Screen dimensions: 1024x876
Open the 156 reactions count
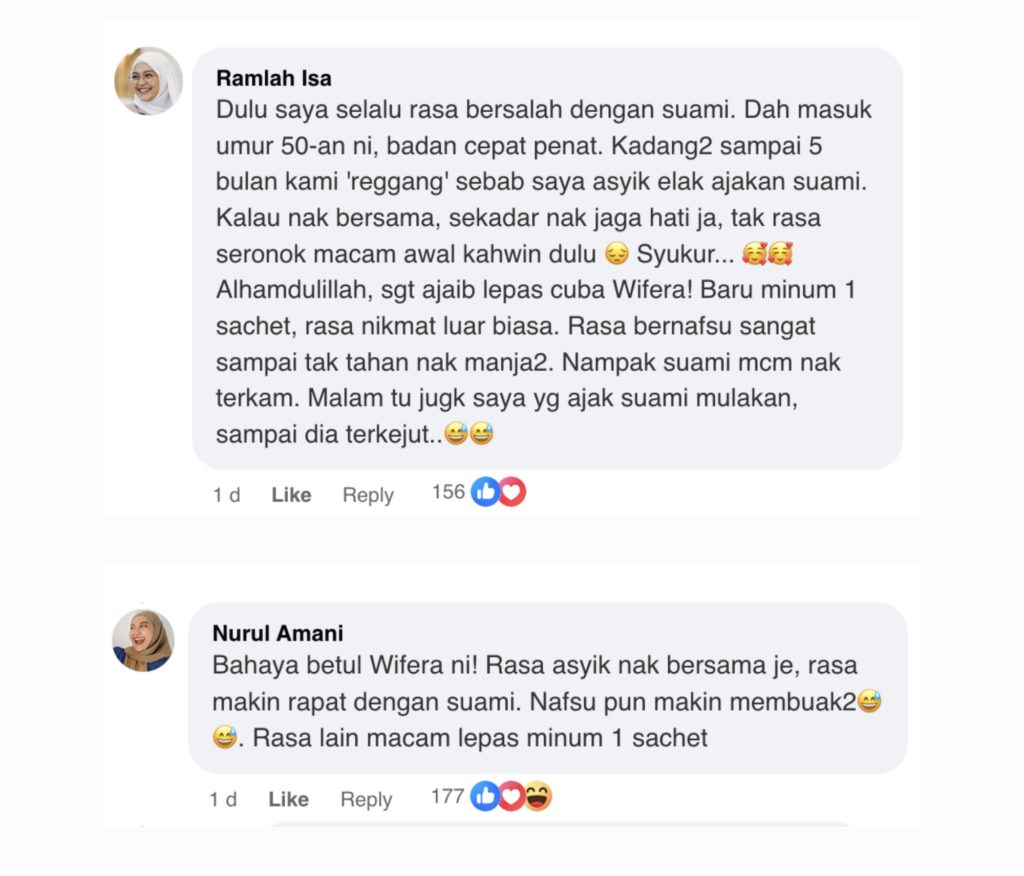[448, 492]
